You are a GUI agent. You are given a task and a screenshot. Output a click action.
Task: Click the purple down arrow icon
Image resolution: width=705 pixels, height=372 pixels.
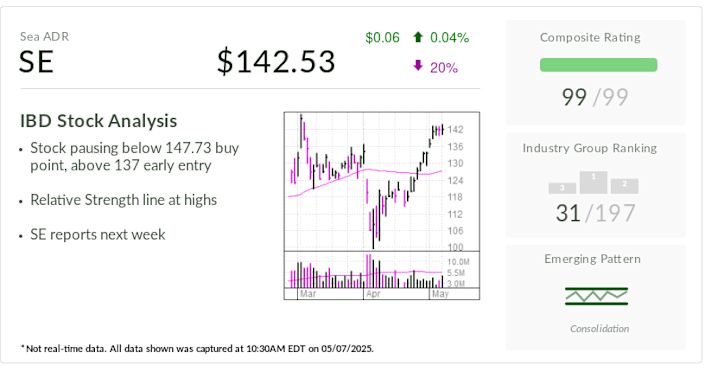point(418,66)
